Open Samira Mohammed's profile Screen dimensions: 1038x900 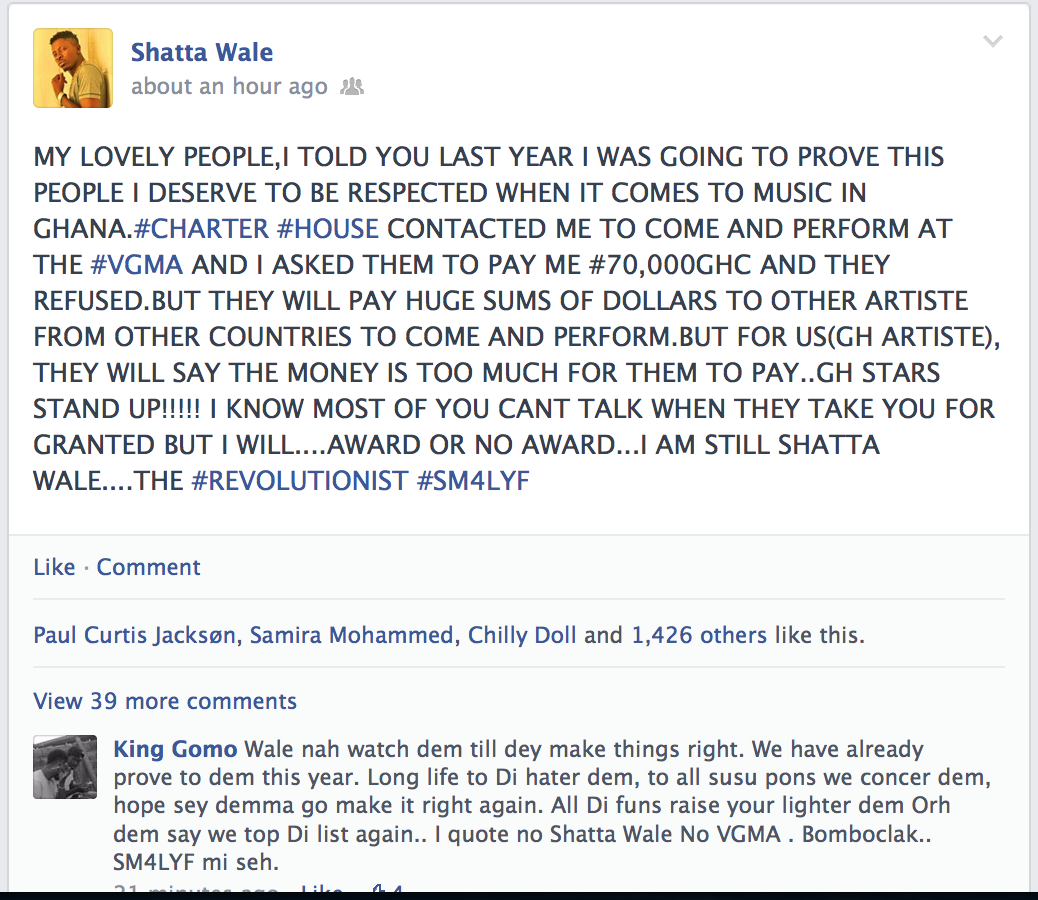(351, 635)
